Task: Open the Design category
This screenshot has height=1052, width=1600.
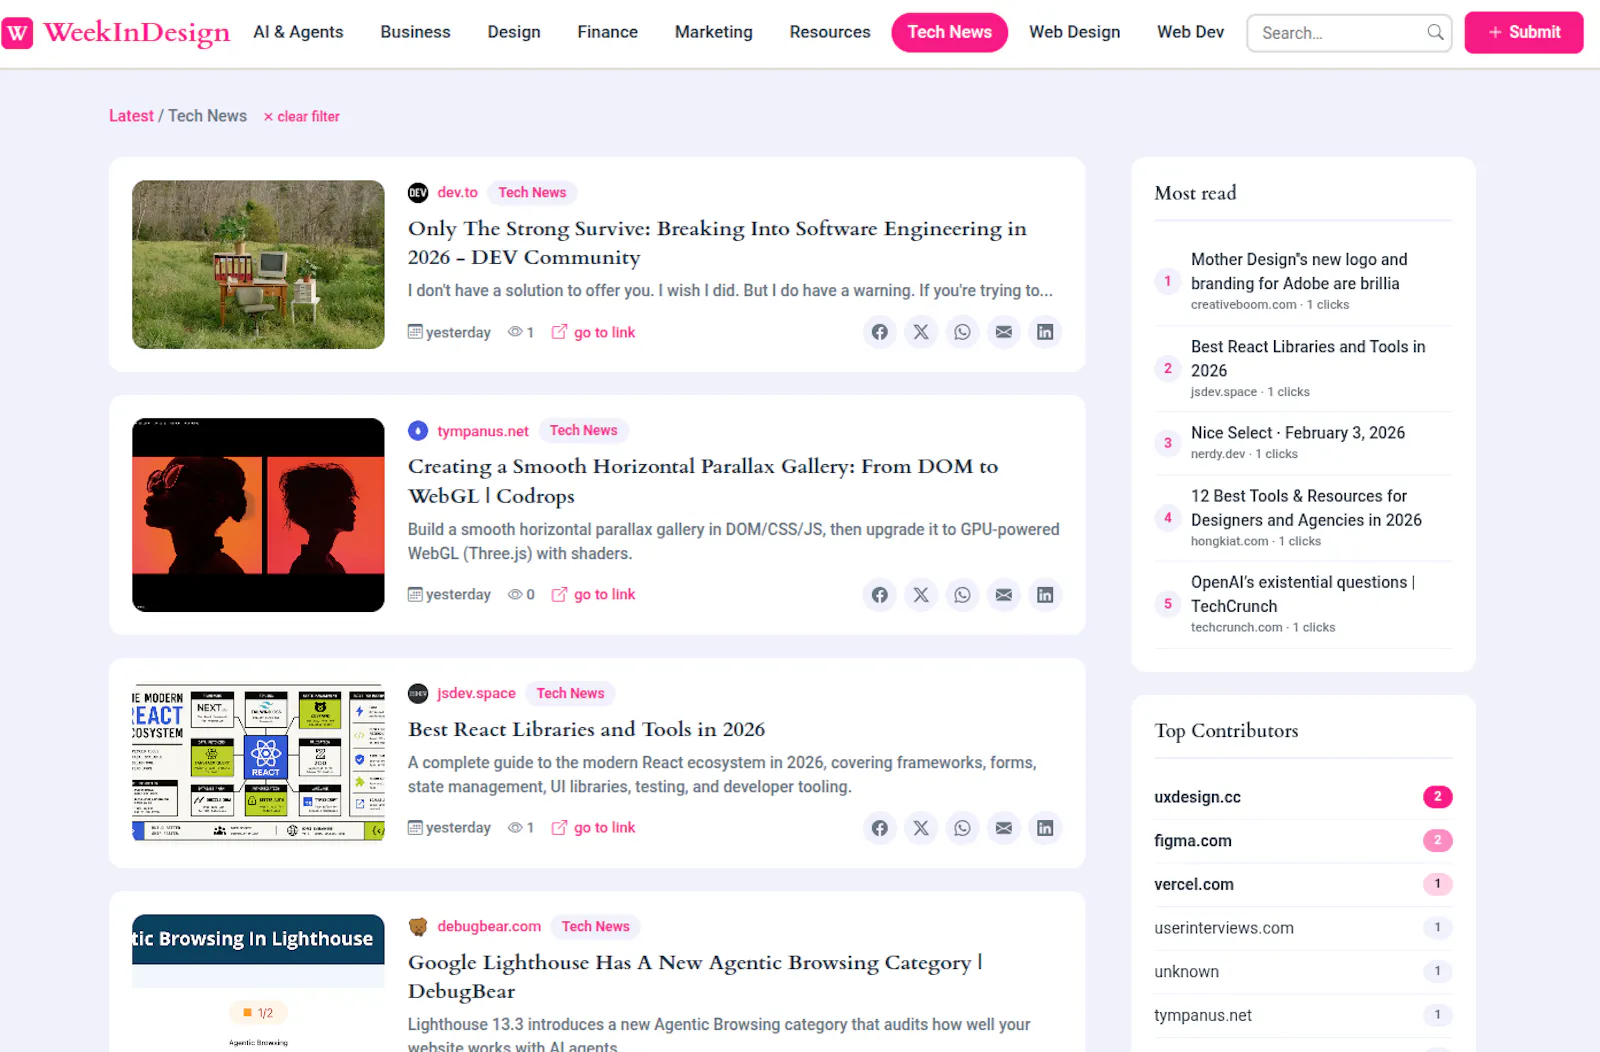Action: [x=514, y=32]
